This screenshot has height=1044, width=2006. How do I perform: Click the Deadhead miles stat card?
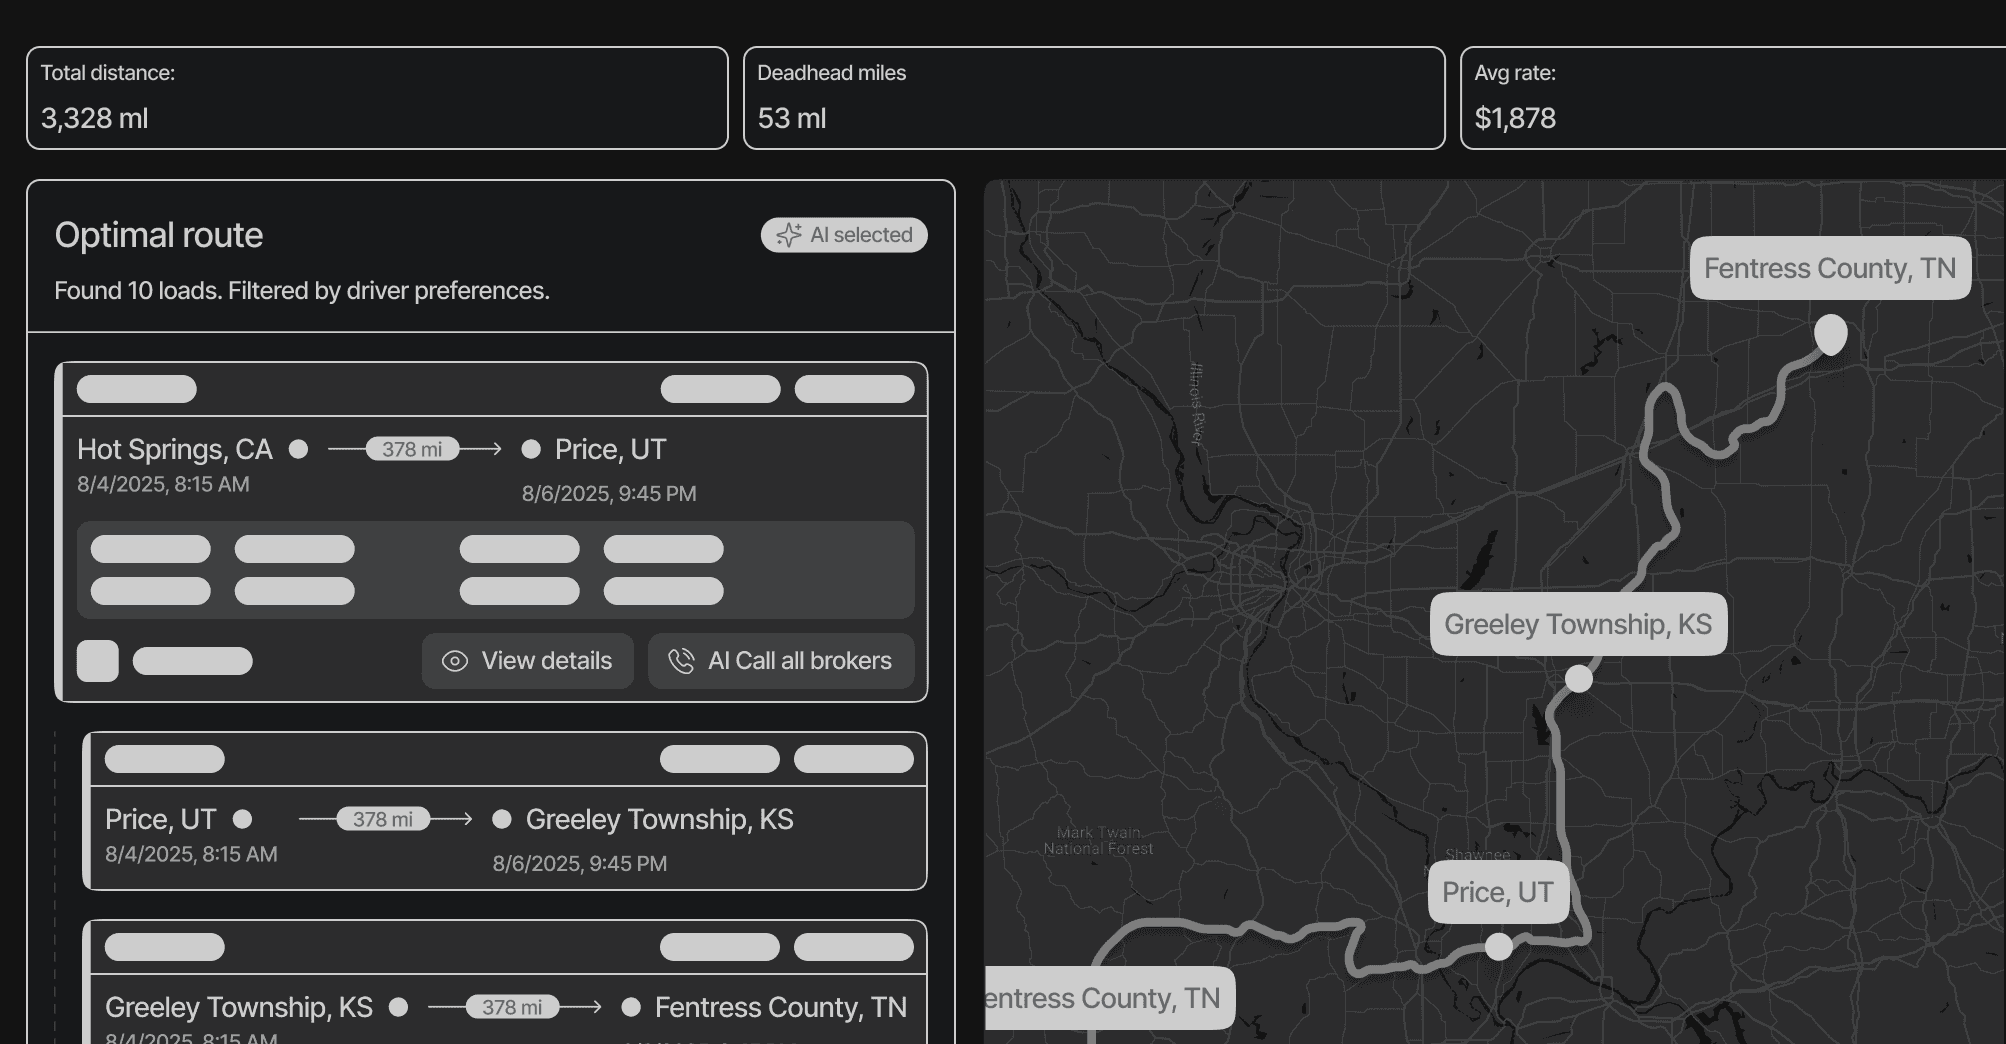(1094, 98)
